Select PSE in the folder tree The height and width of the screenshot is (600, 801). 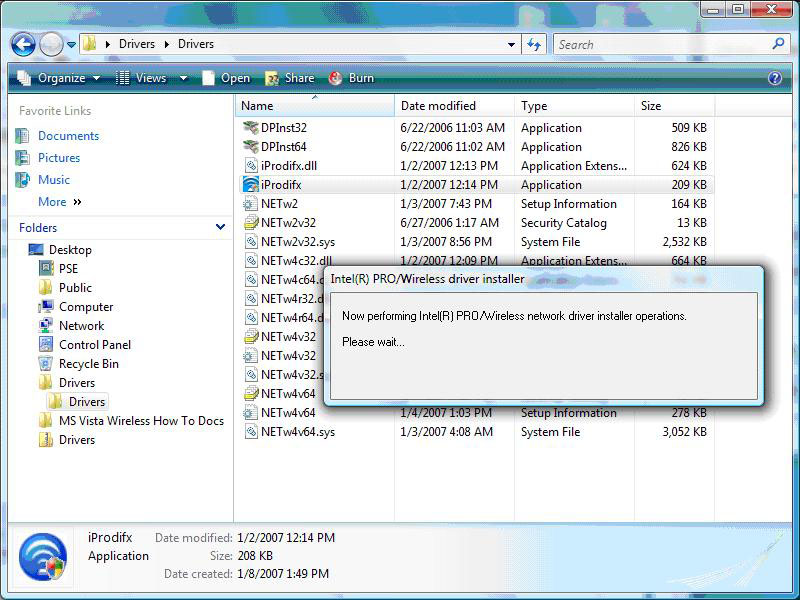(68, 269)
